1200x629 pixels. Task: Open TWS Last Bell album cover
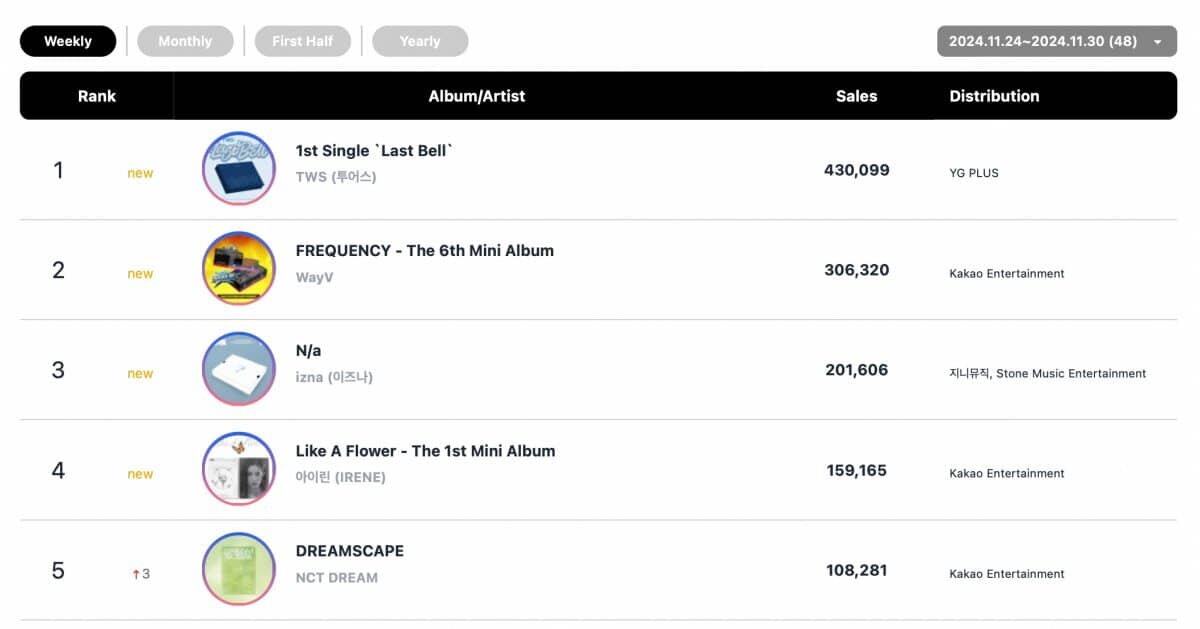click(x=238, y=169)
